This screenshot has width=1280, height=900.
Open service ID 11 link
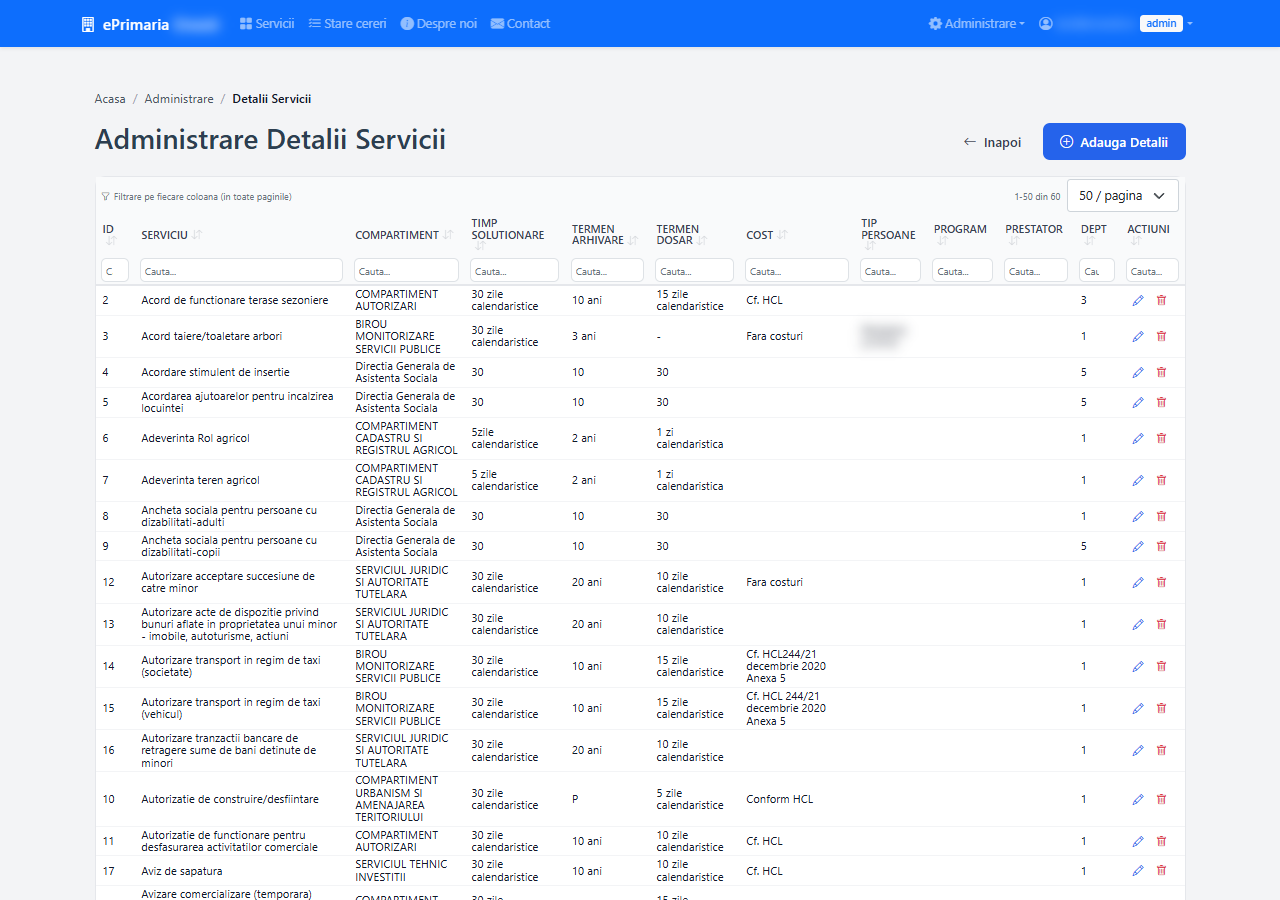pyautogui.click(x=108, y=841)
